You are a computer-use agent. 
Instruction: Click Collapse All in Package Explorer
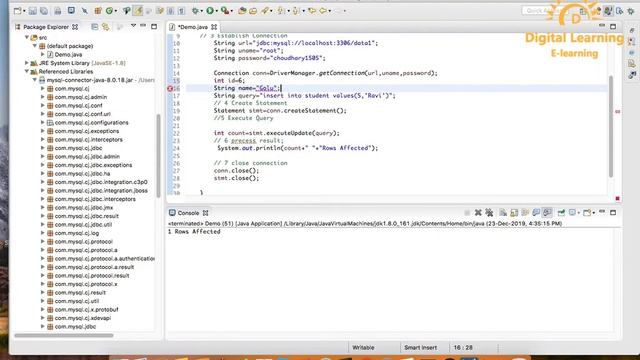[95, 27]
